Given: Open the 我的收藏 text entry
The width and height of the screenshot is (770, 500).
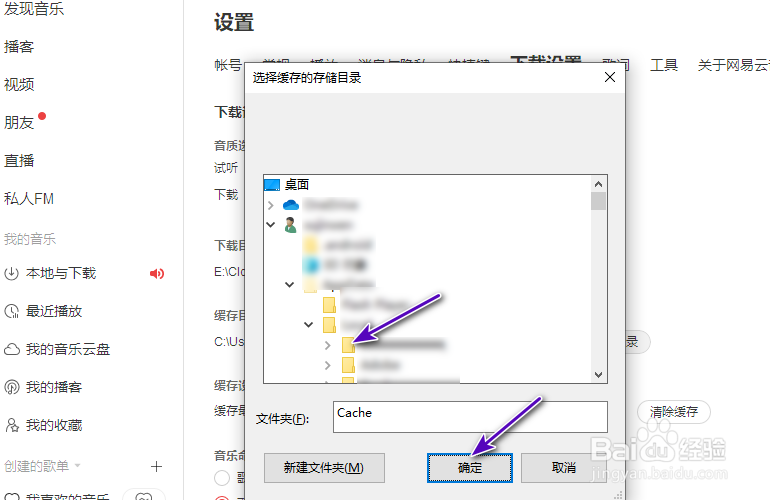Looking at the screenshot, I should click(54, 425).
